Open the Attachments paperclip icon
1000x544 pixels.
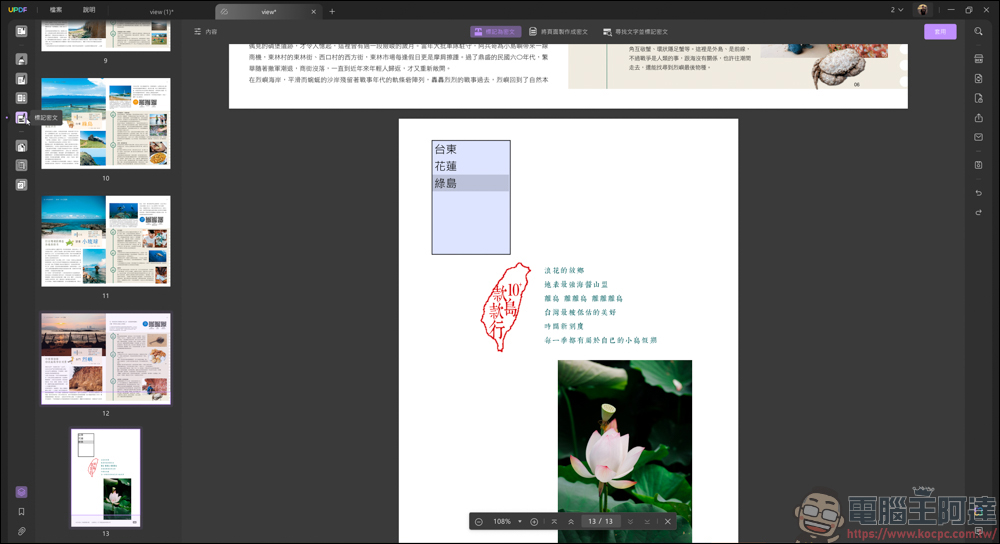pos(21,531)
